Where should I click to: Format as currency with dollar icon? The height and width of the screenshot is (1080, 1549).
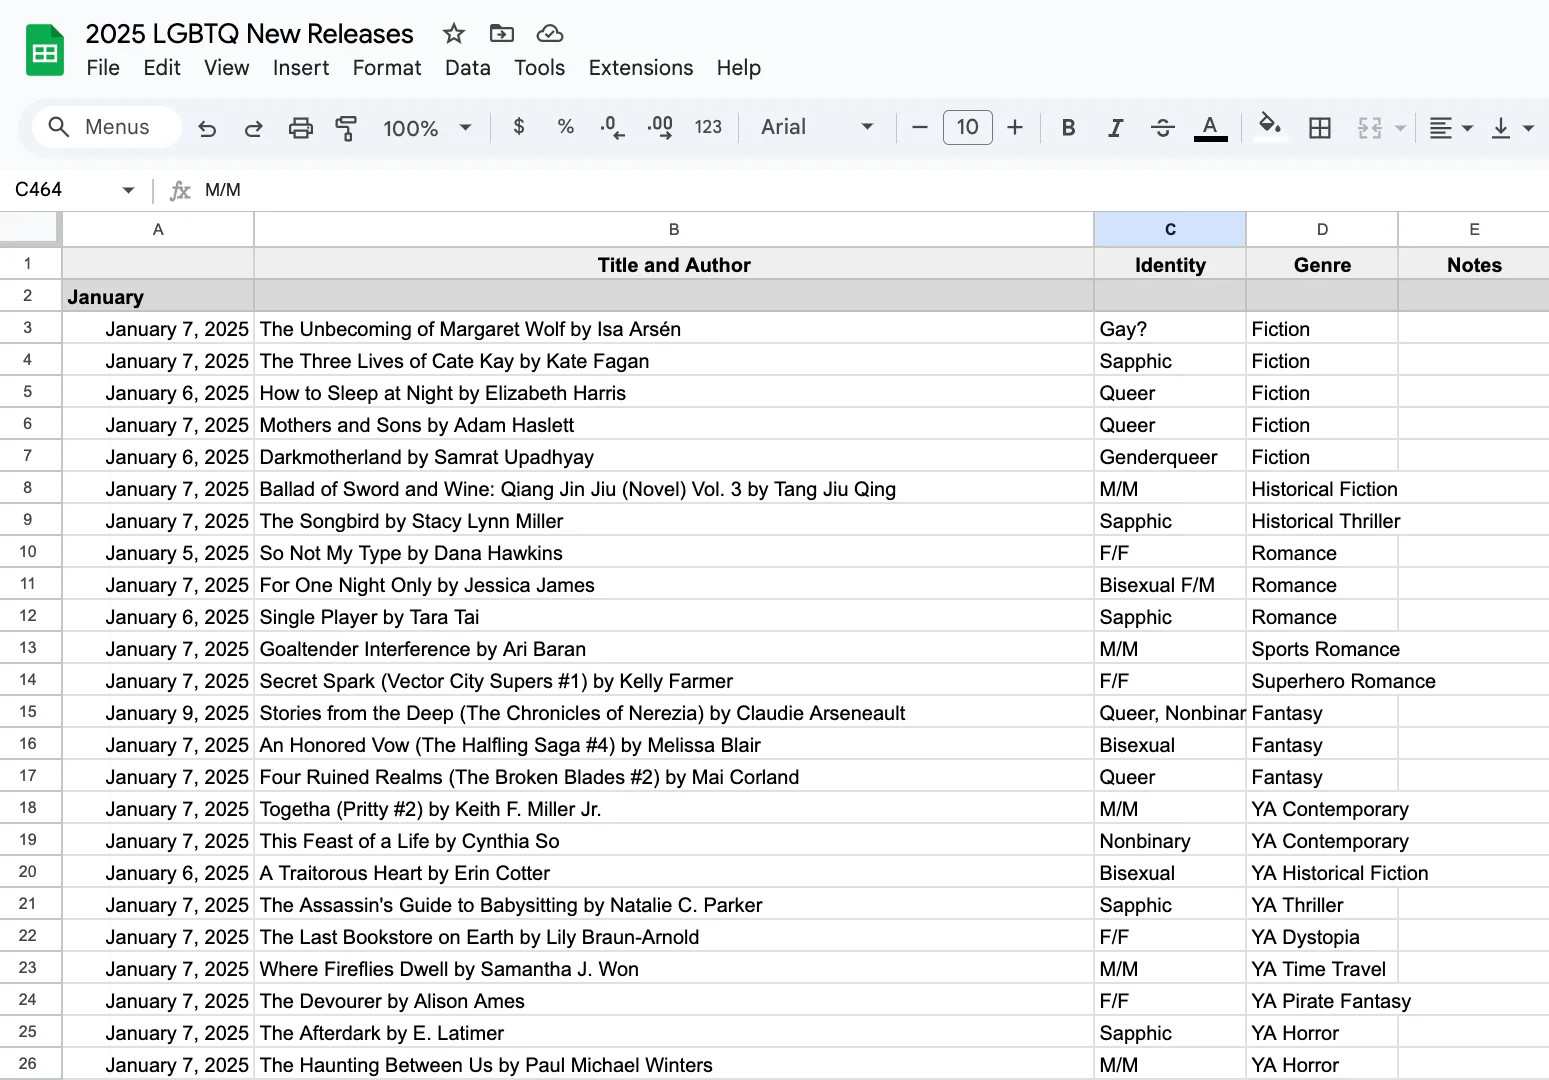pyautogui.click(x=519, y=127)
